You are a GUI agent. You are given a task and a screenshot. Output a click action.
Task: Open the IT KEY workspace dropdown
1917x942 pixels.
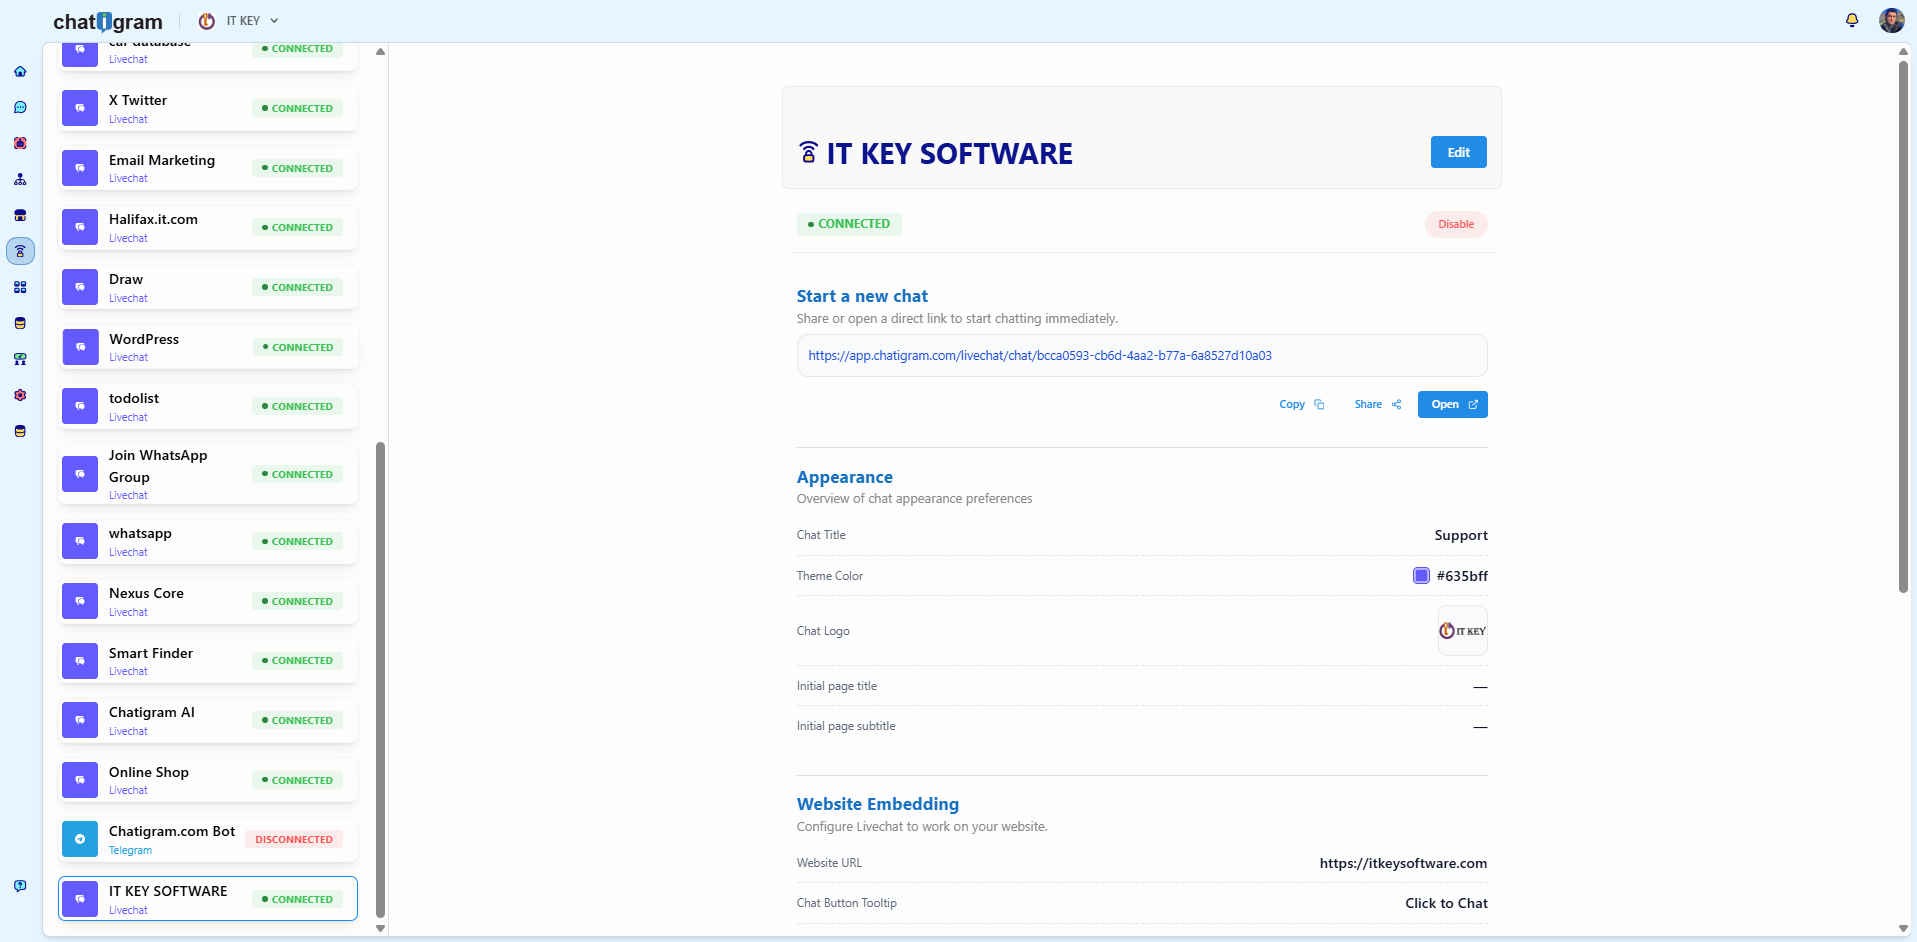point(239,21)
